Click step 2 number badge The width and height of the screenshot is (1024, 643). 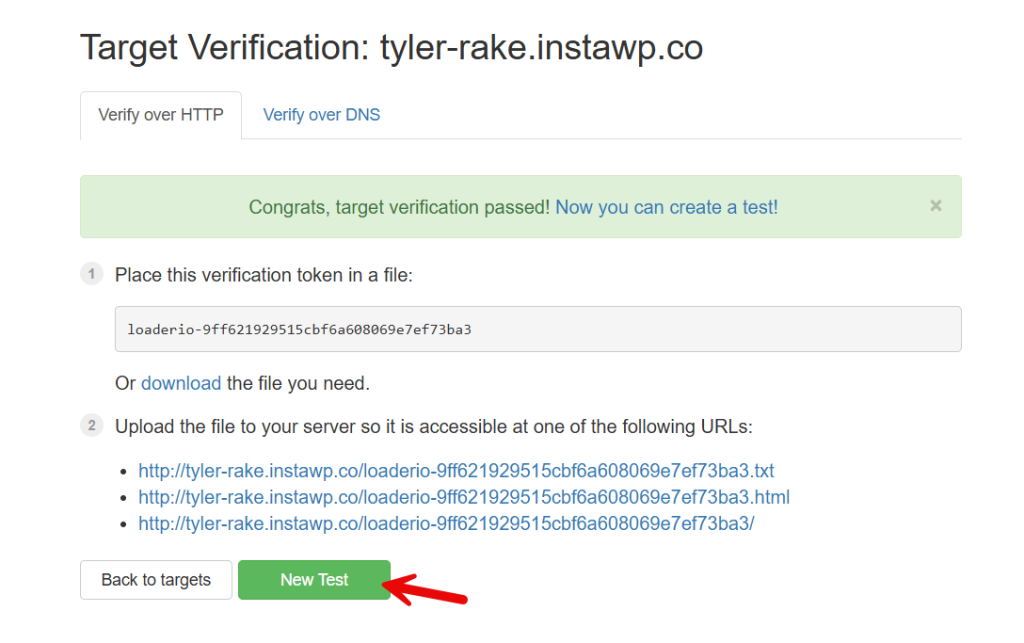pos(91,426)
